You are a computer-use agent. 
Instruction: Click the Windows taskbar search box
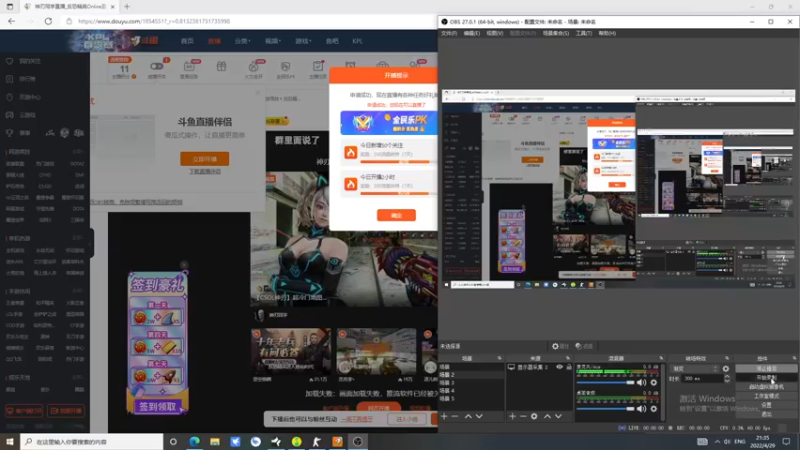pos(92,441)
